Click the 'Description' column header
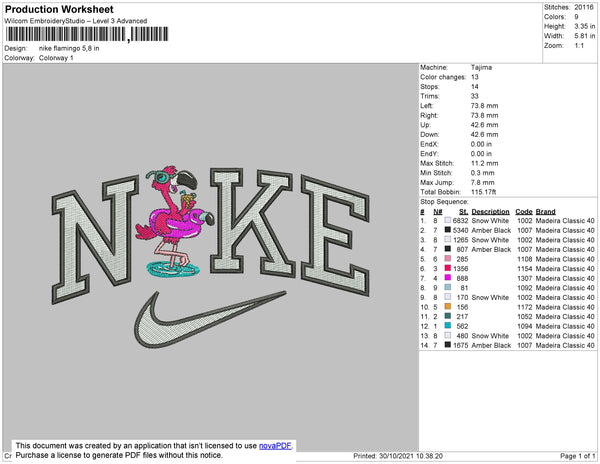Screen dimensions: 600x464 pos(491,212)
